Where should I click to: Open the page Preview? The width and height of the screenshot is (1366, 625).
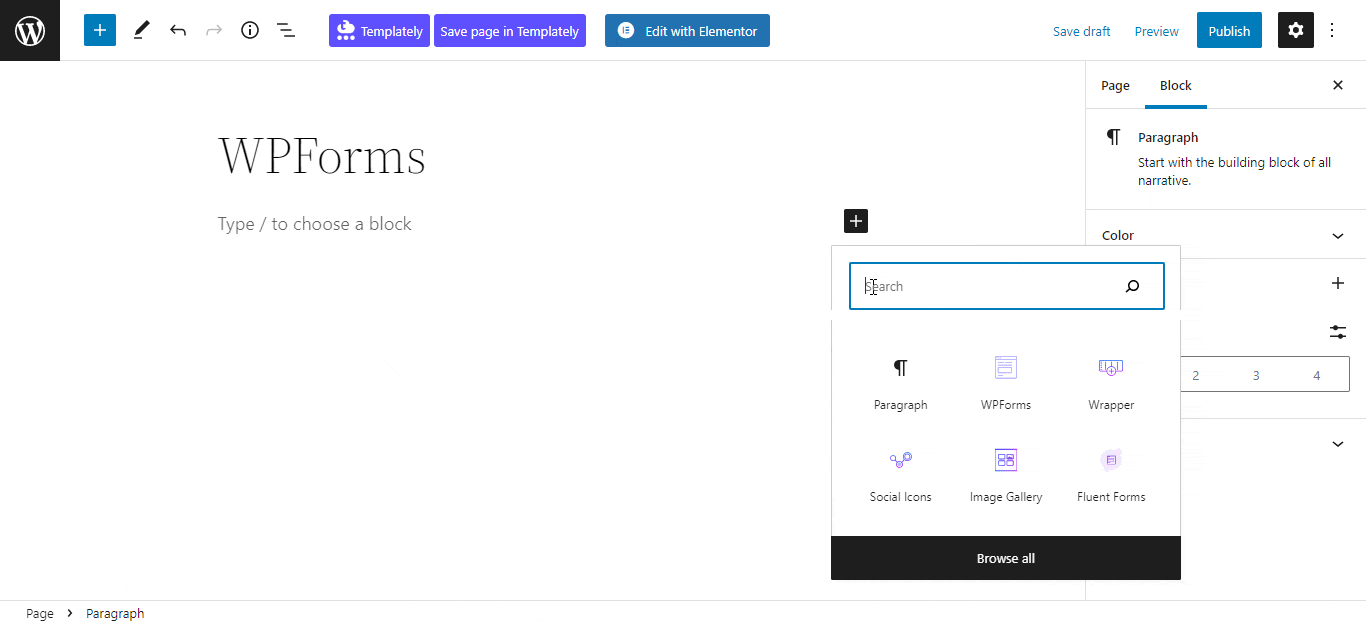click(x=1157, y=31)
